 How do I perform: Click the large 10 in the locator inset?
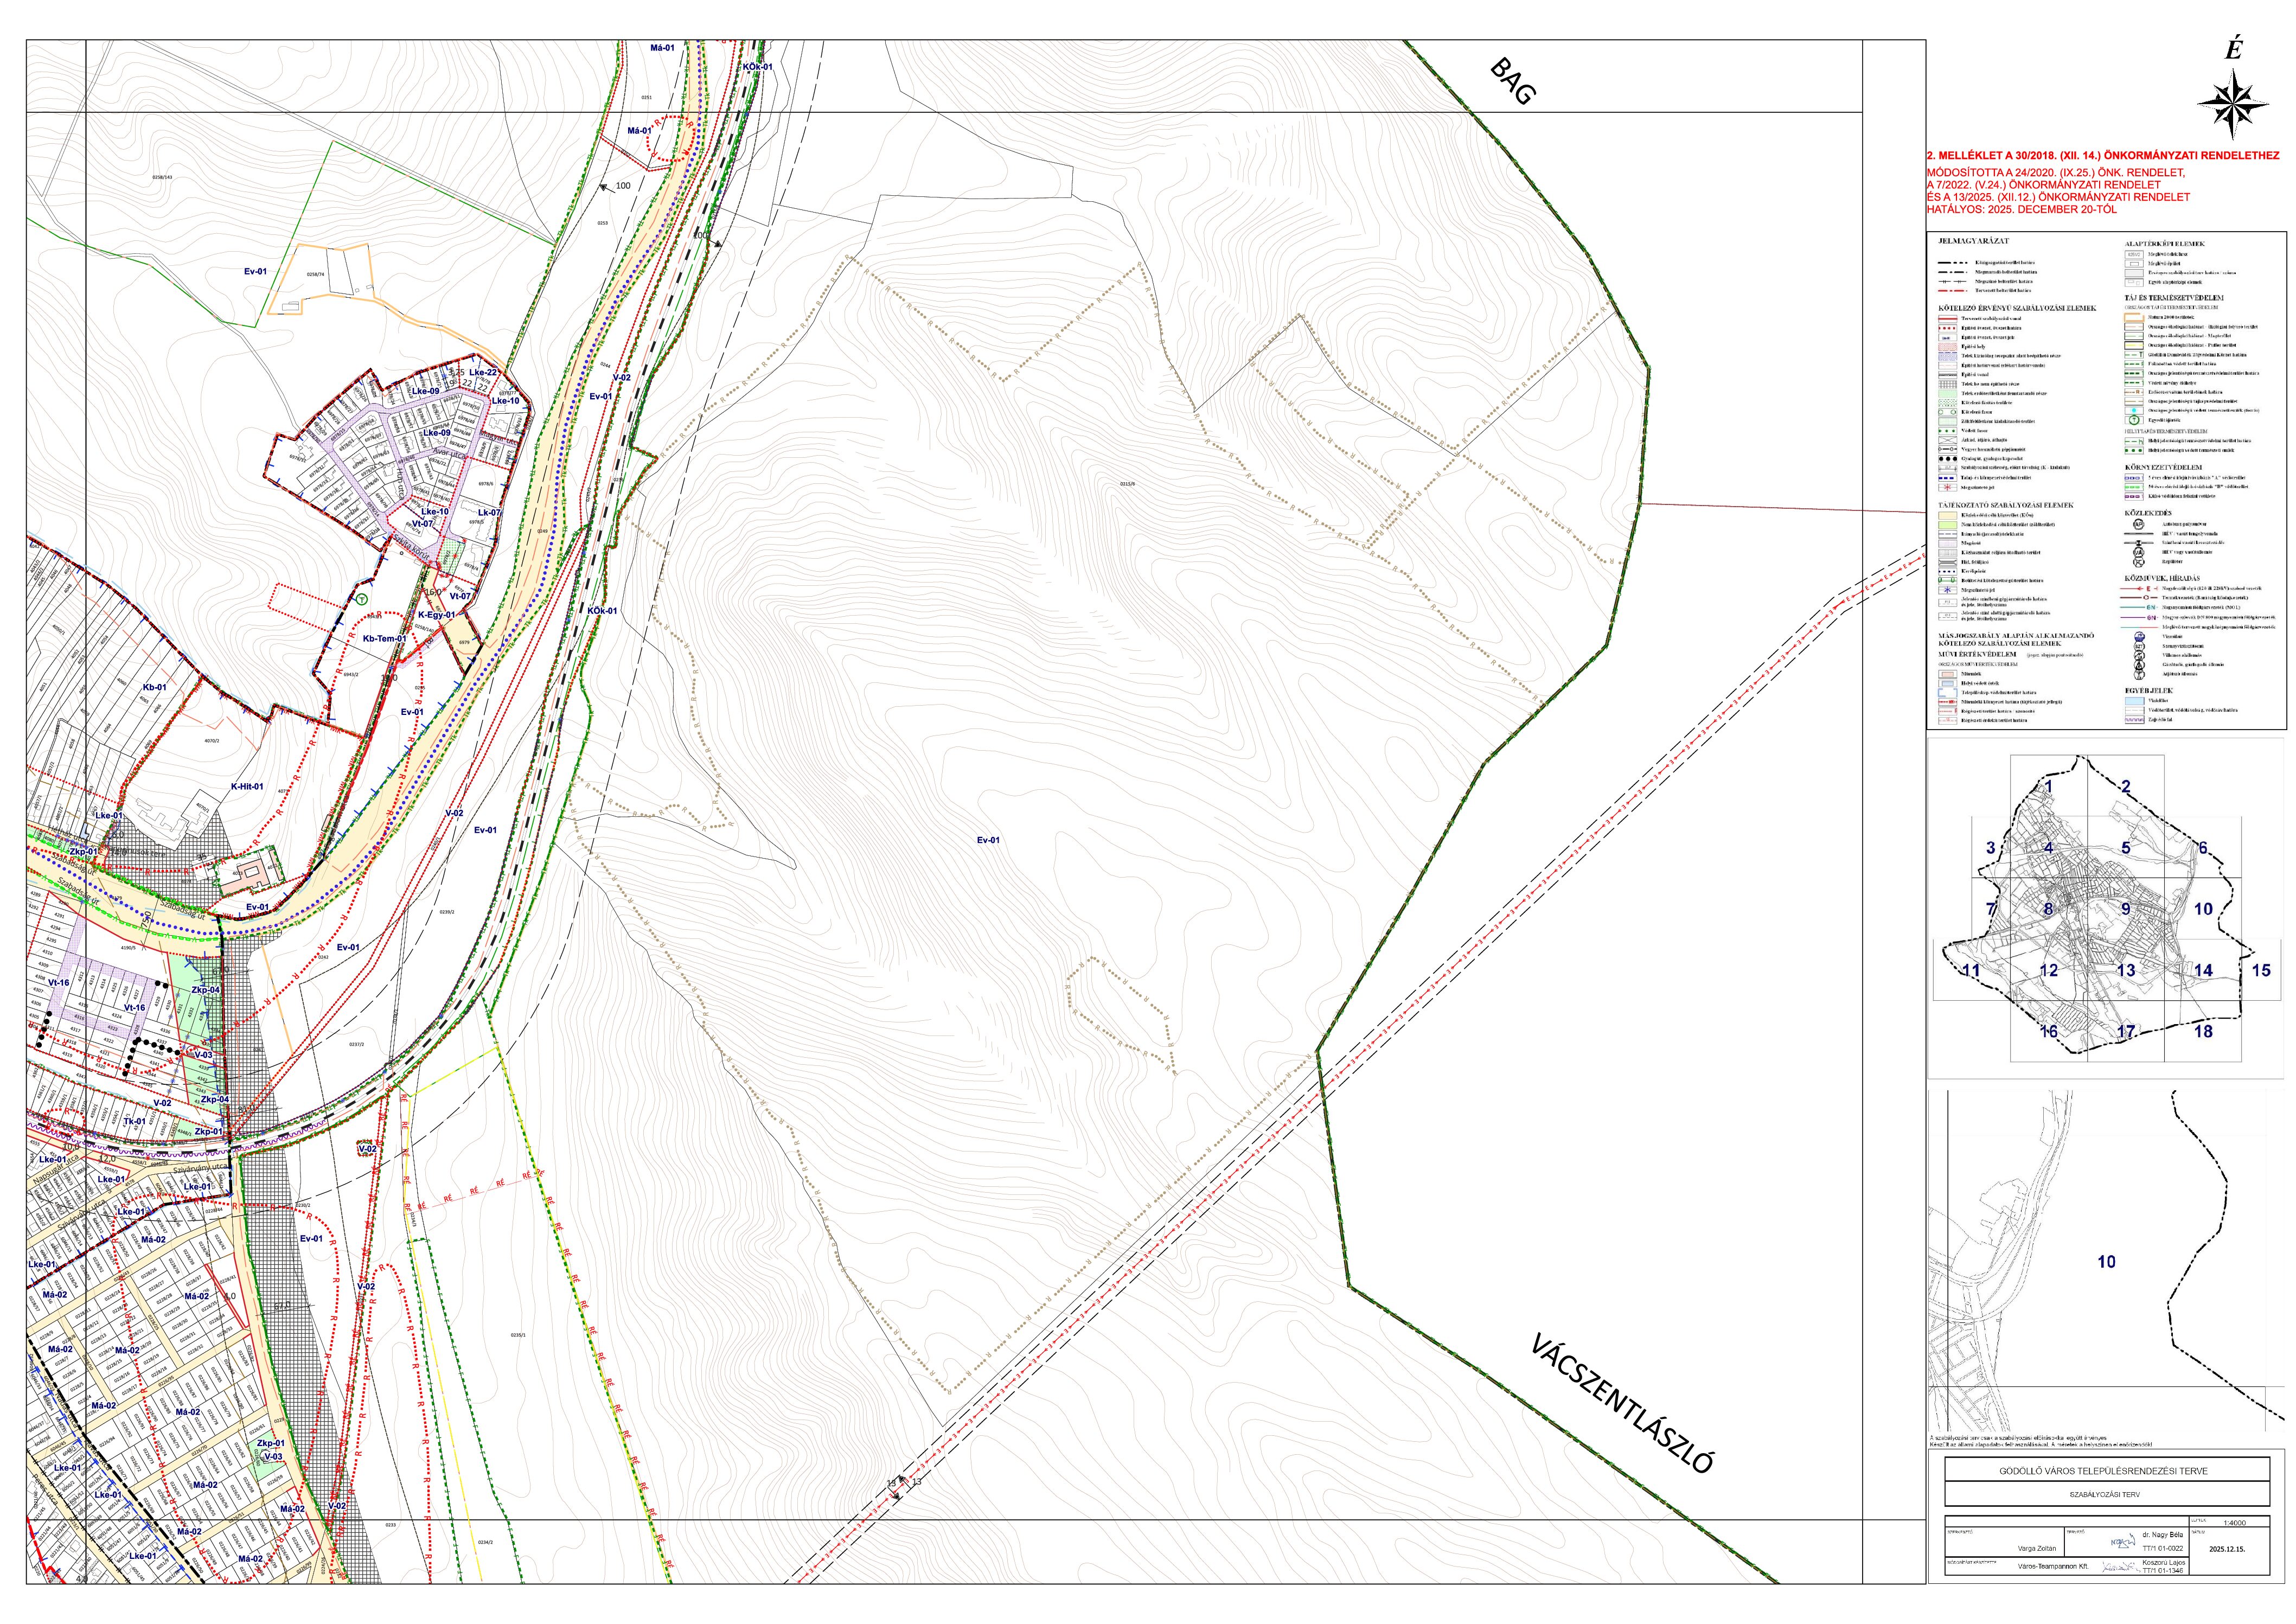[x=2106, y=1262]
